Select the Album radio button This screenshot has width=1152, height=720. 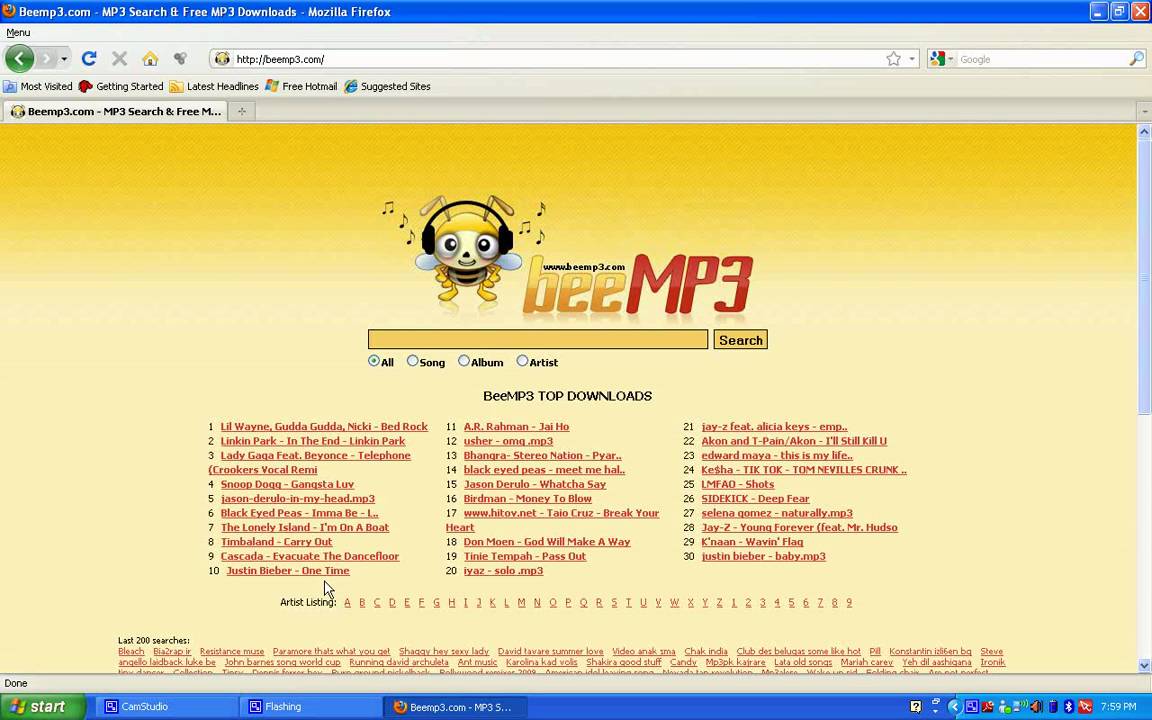click(464, 361)
